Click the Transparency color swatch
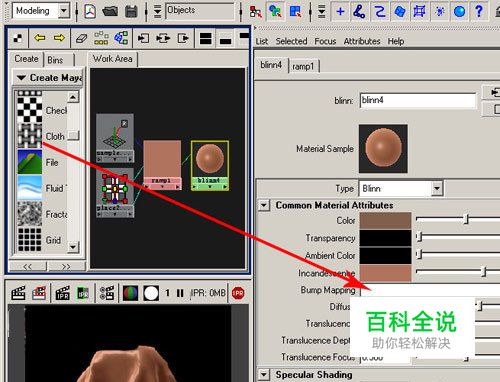Image resolution: width=500 pixels, height=382 pixels. click(x=385, y=238)
